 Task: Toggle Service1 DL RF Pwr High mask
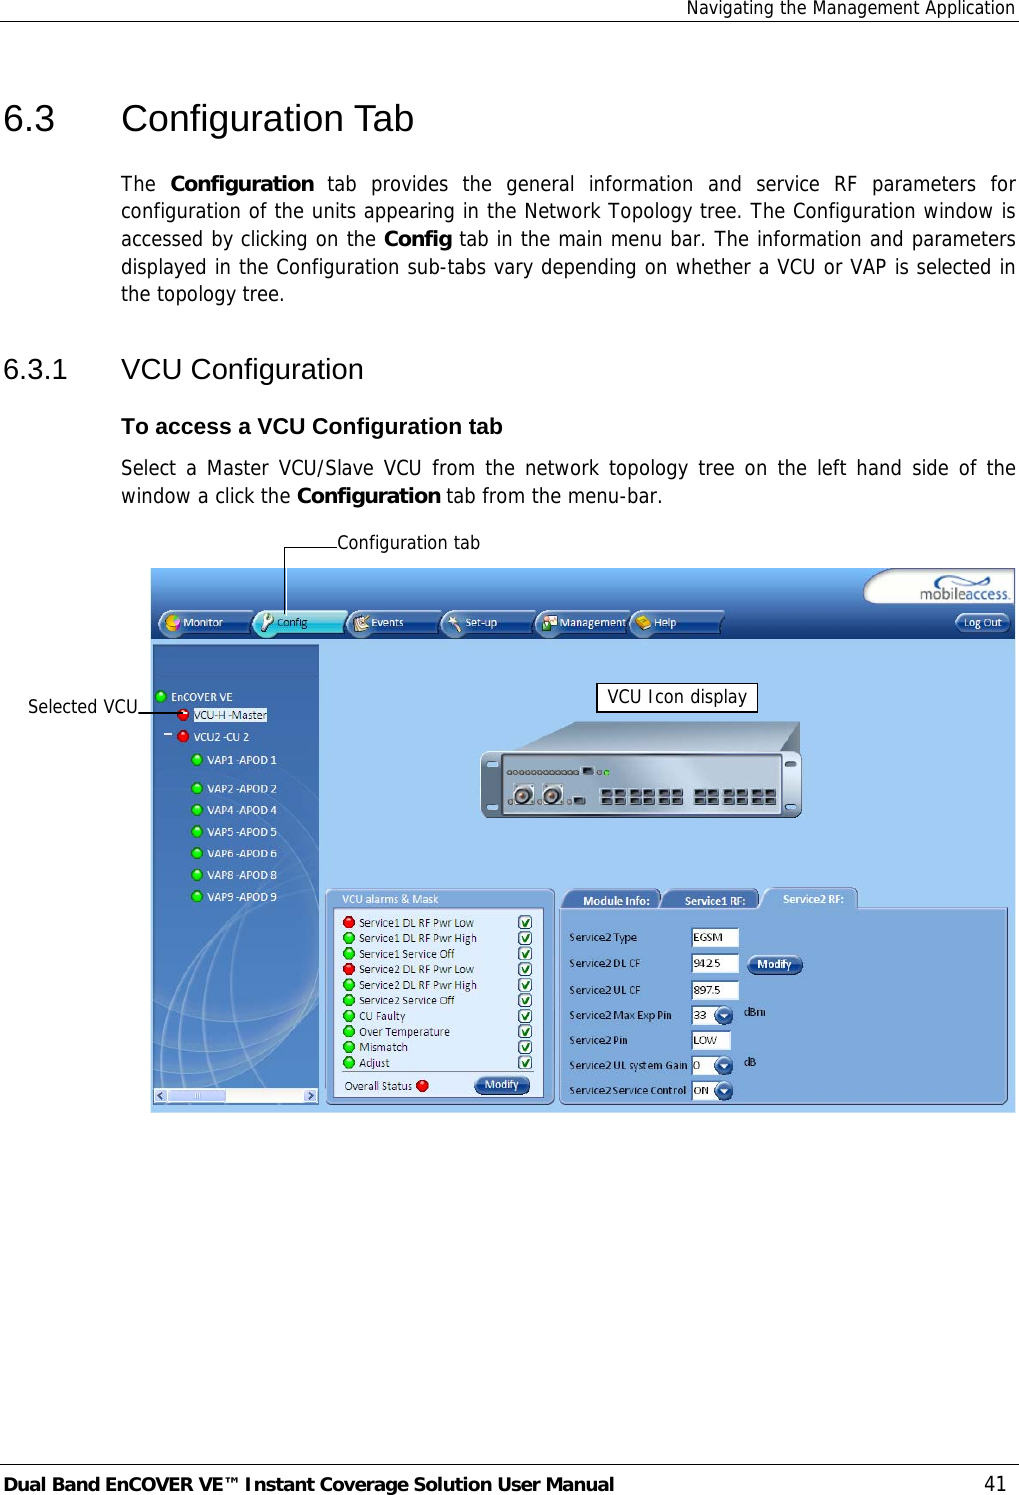(525, 938)
